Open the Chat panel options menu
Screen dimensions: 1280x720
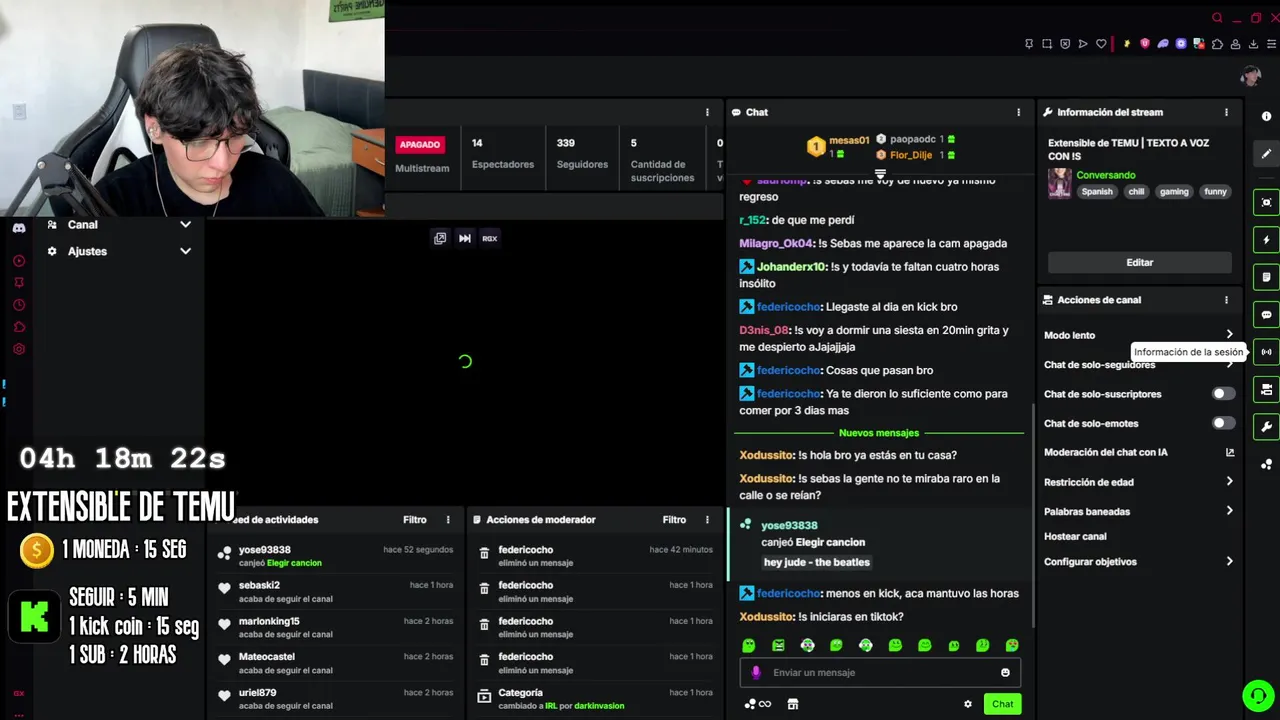click(x=1019, y=112)
